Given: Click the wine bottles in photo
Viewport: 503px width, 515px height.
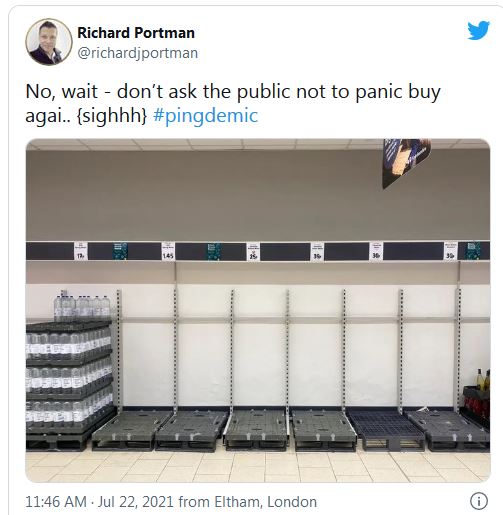Looking at the screenshot, I should [483, 379].
